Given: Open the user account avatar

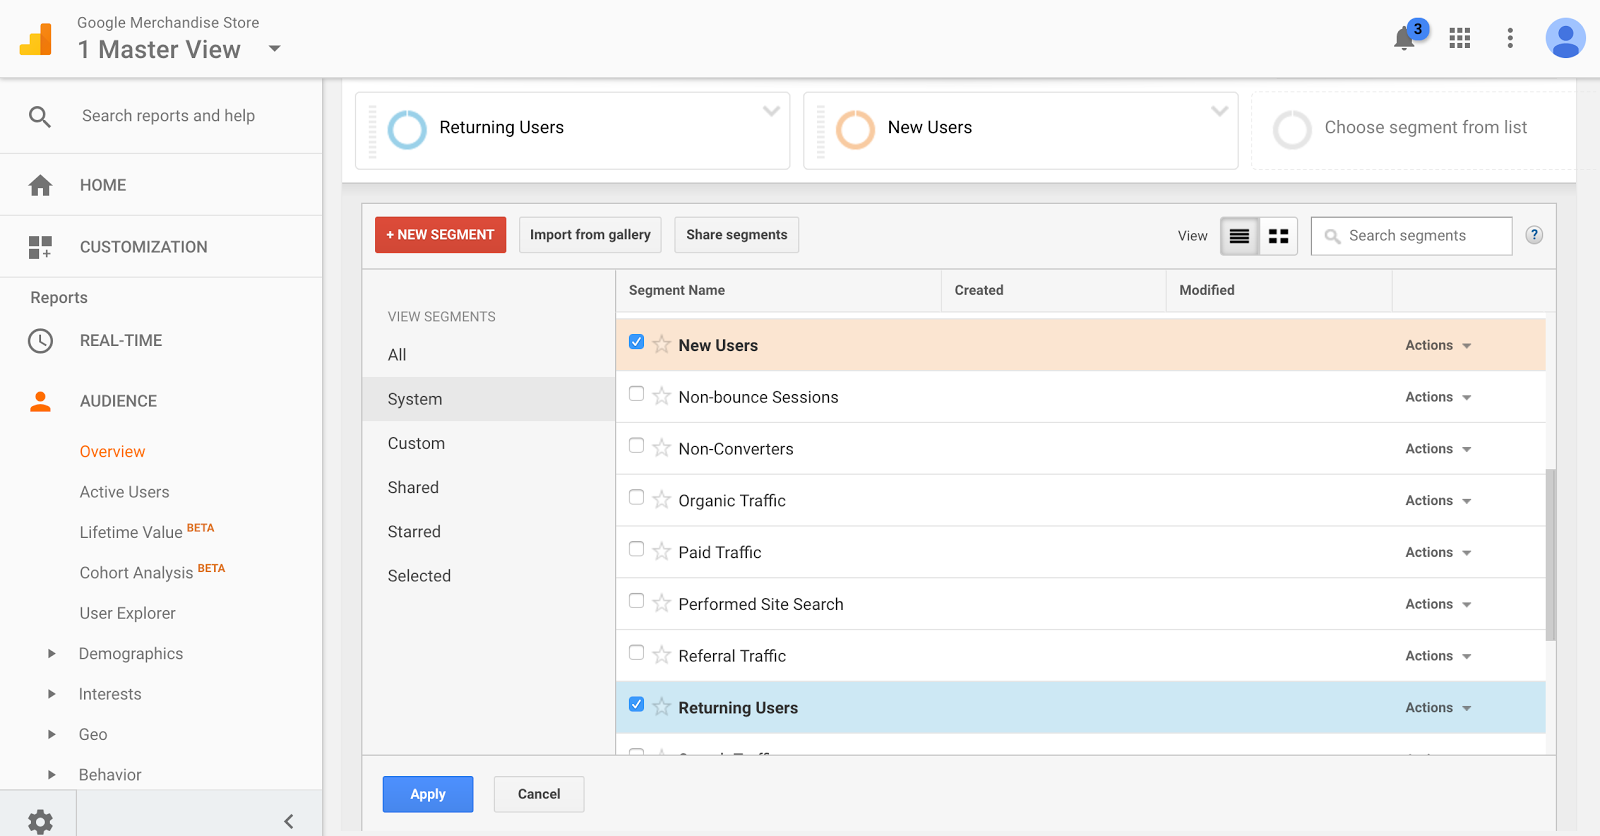Looking at the screenshot, I should pyautogui.click(x=1565, y=38).
